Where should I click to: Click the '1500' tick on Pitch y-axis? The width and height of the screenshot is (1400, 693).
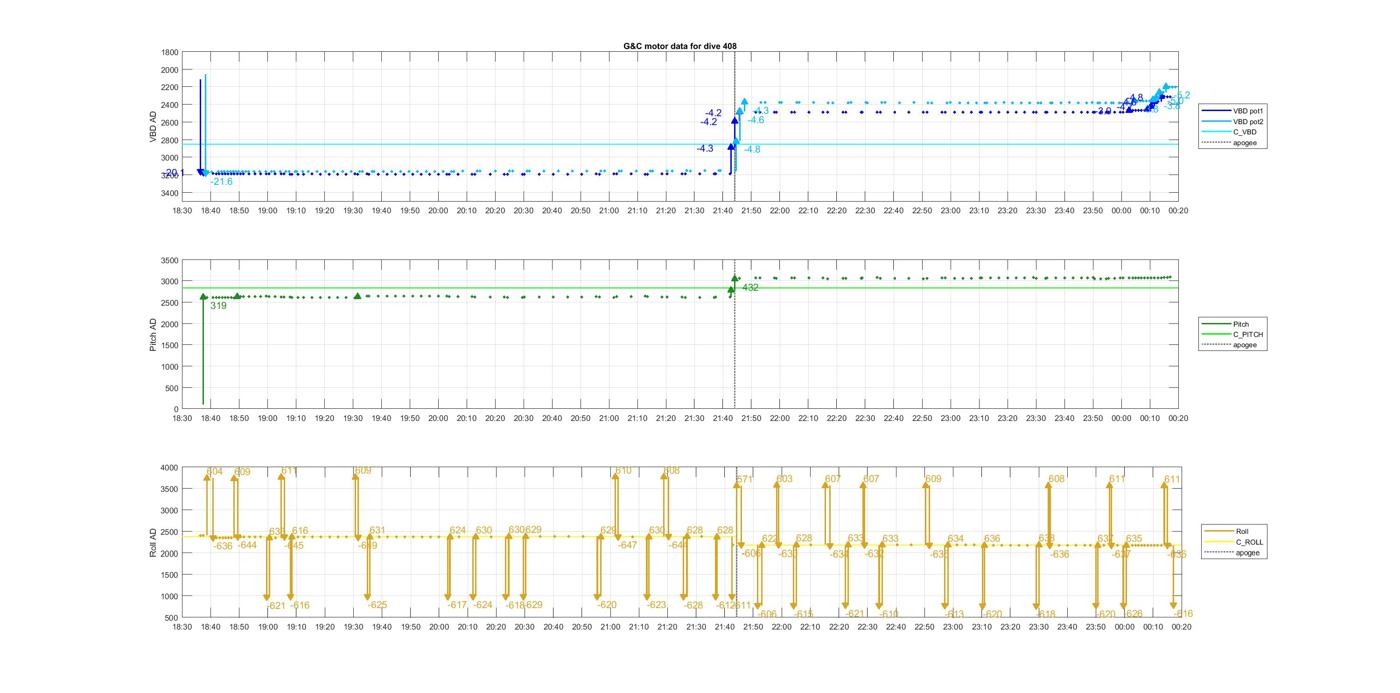(170, 345)
